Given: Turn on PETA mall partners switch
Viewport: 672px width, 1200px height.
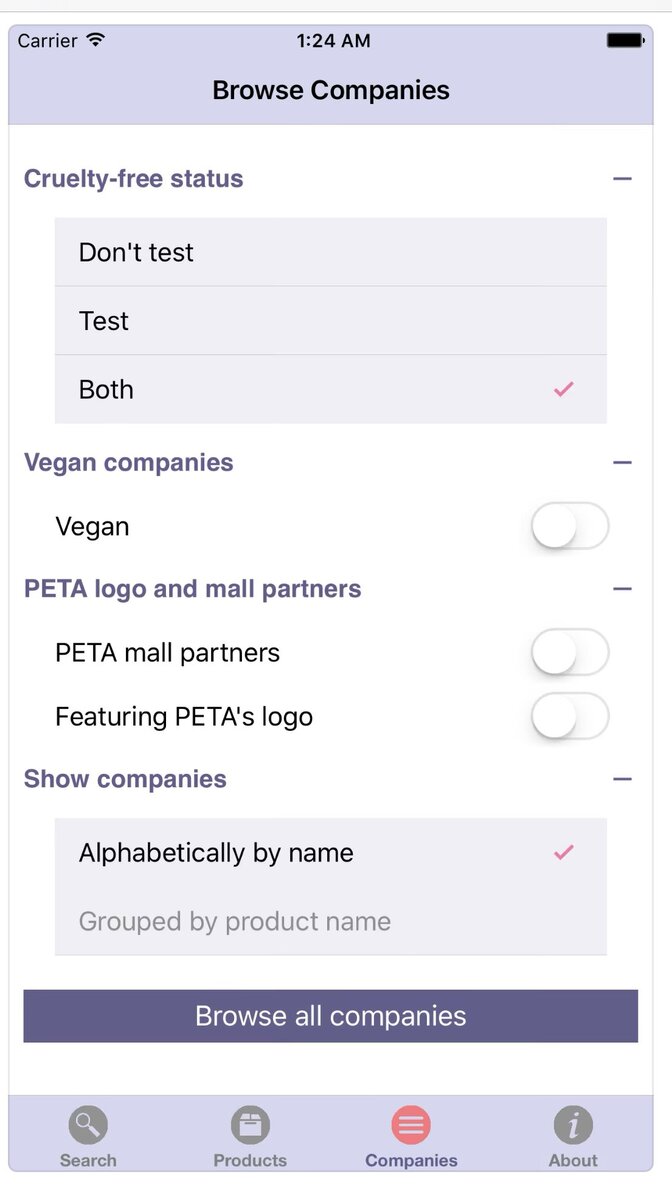Looking at the screenshot, I should pyautogui.click(x=570, y=653).
